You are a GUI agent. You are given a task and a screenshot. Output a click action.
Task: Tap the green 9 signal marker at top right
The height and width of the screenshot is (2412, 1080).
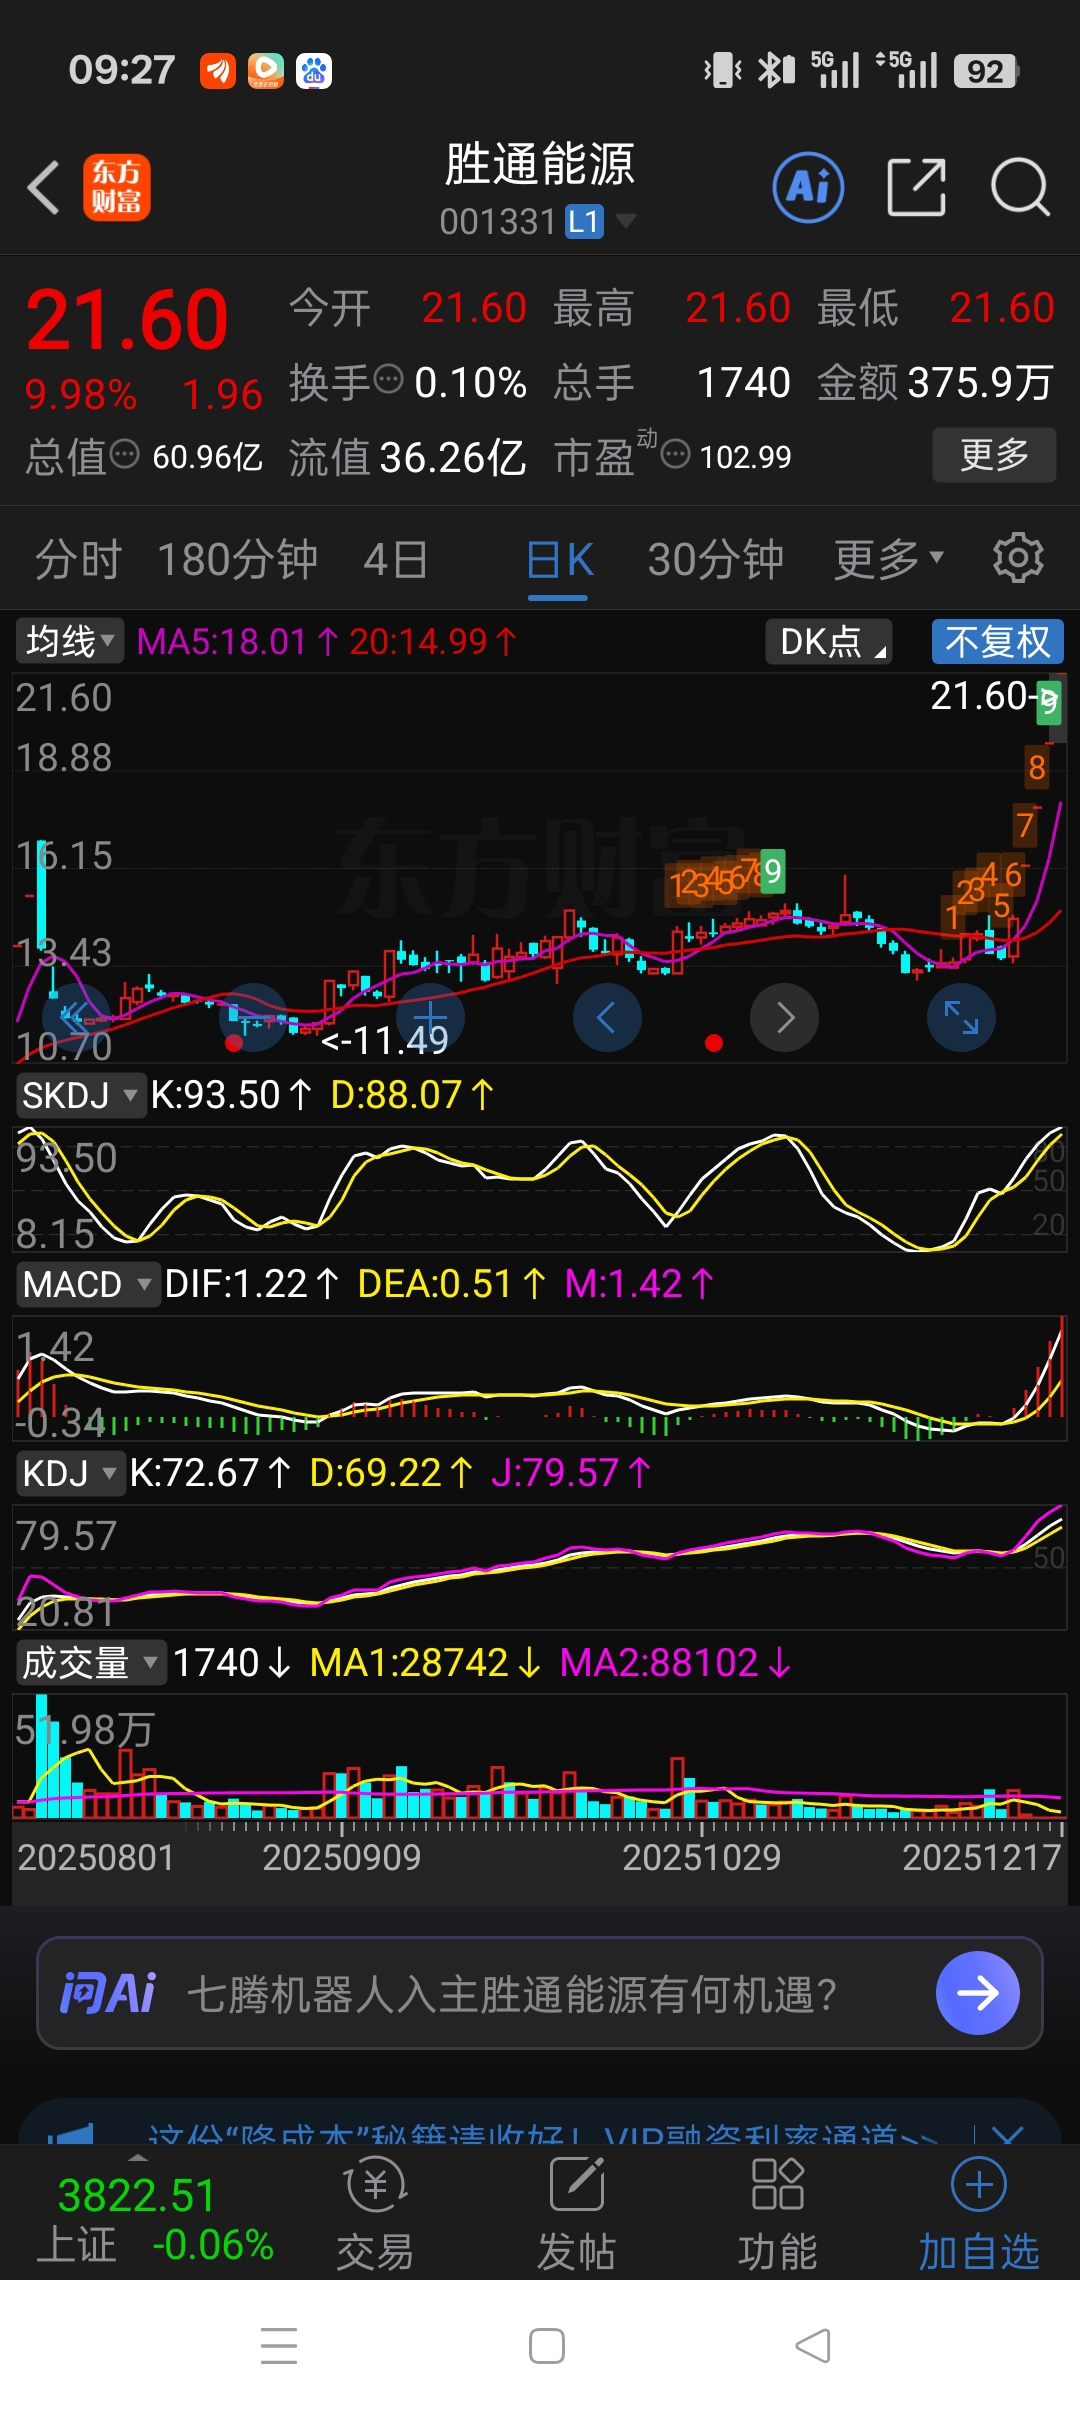click(x=1048, y=702)
